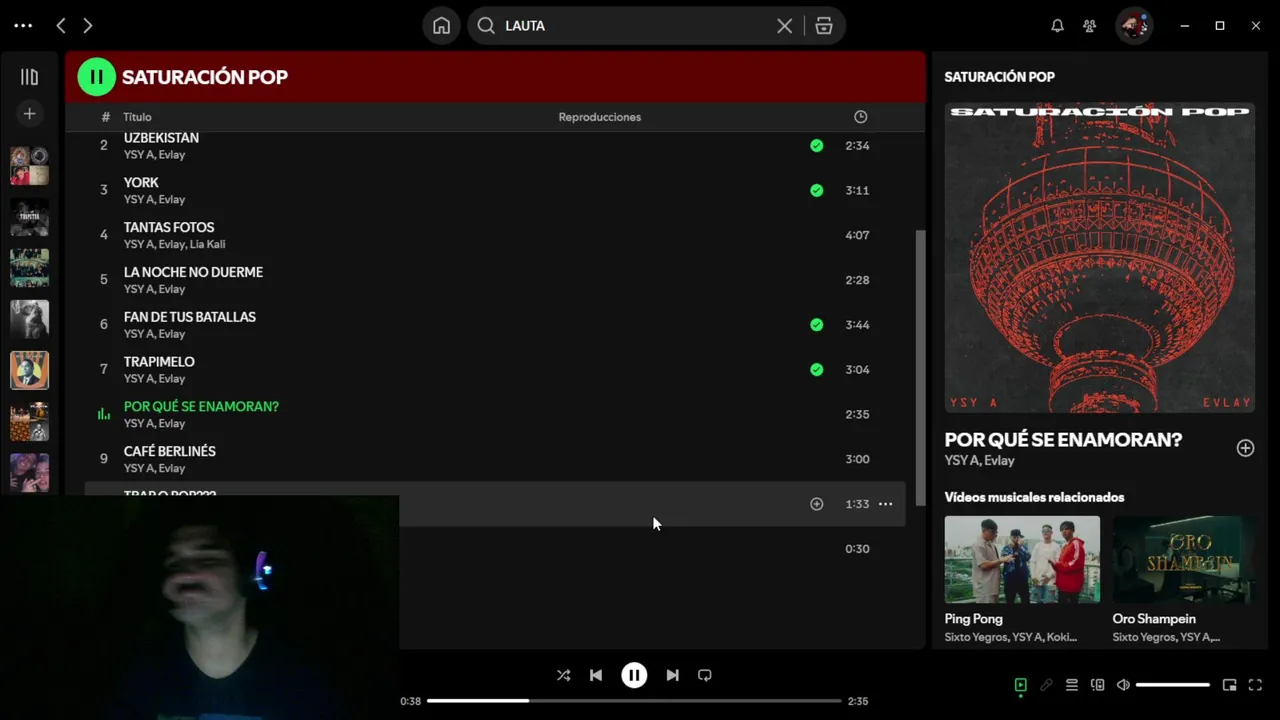
Task: Mute with the volume speaker icon
Action: coord(1123,685)
